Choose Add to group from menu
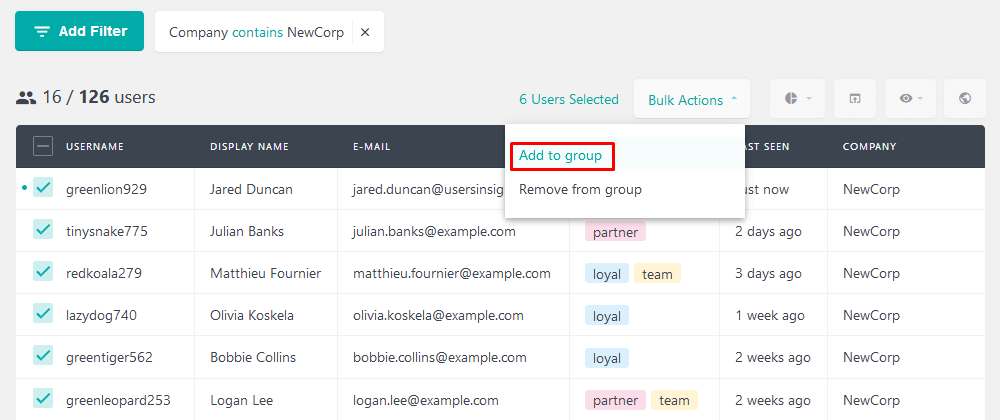Screen dimensions: 1000x420 coord(561,156)
